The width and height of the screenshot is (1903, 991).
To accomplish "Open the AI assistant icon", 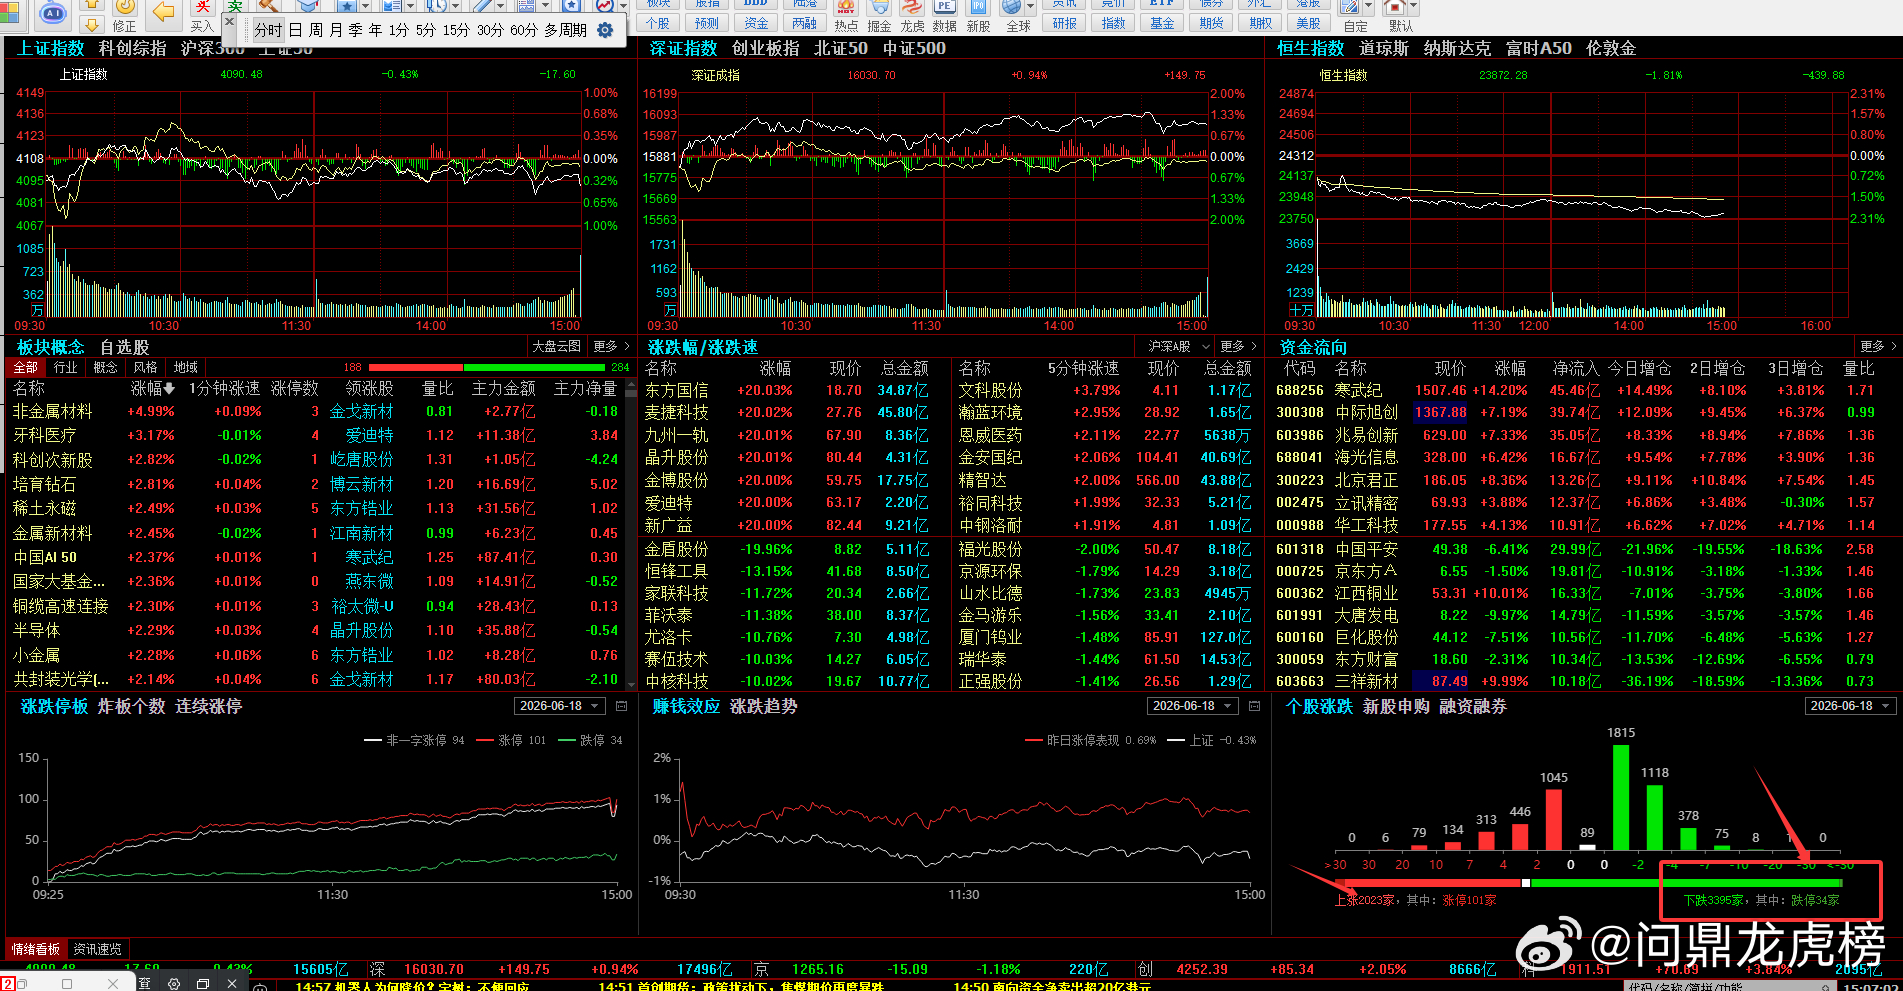I will click(53, 13).
